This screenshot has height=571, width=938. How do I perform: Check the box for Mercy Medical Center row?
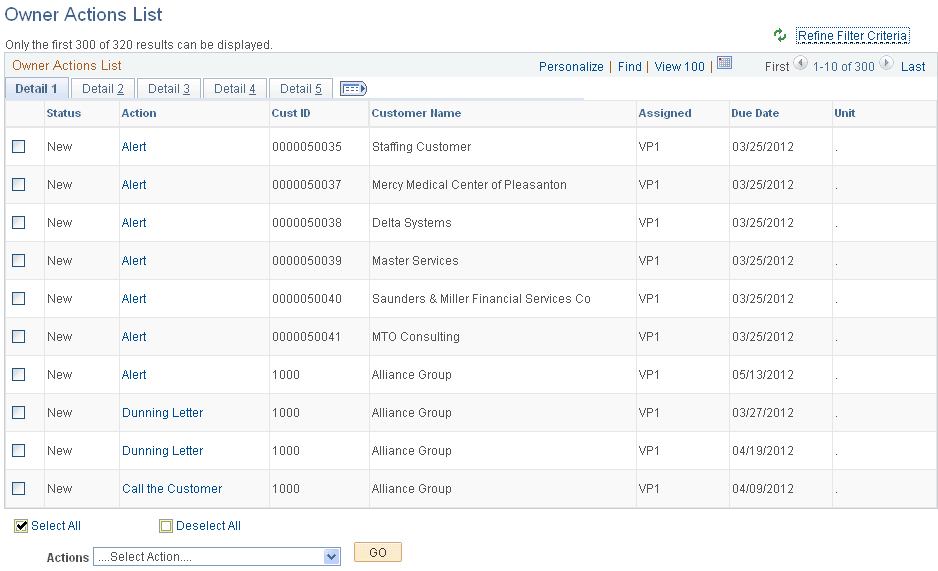(19, 184)
